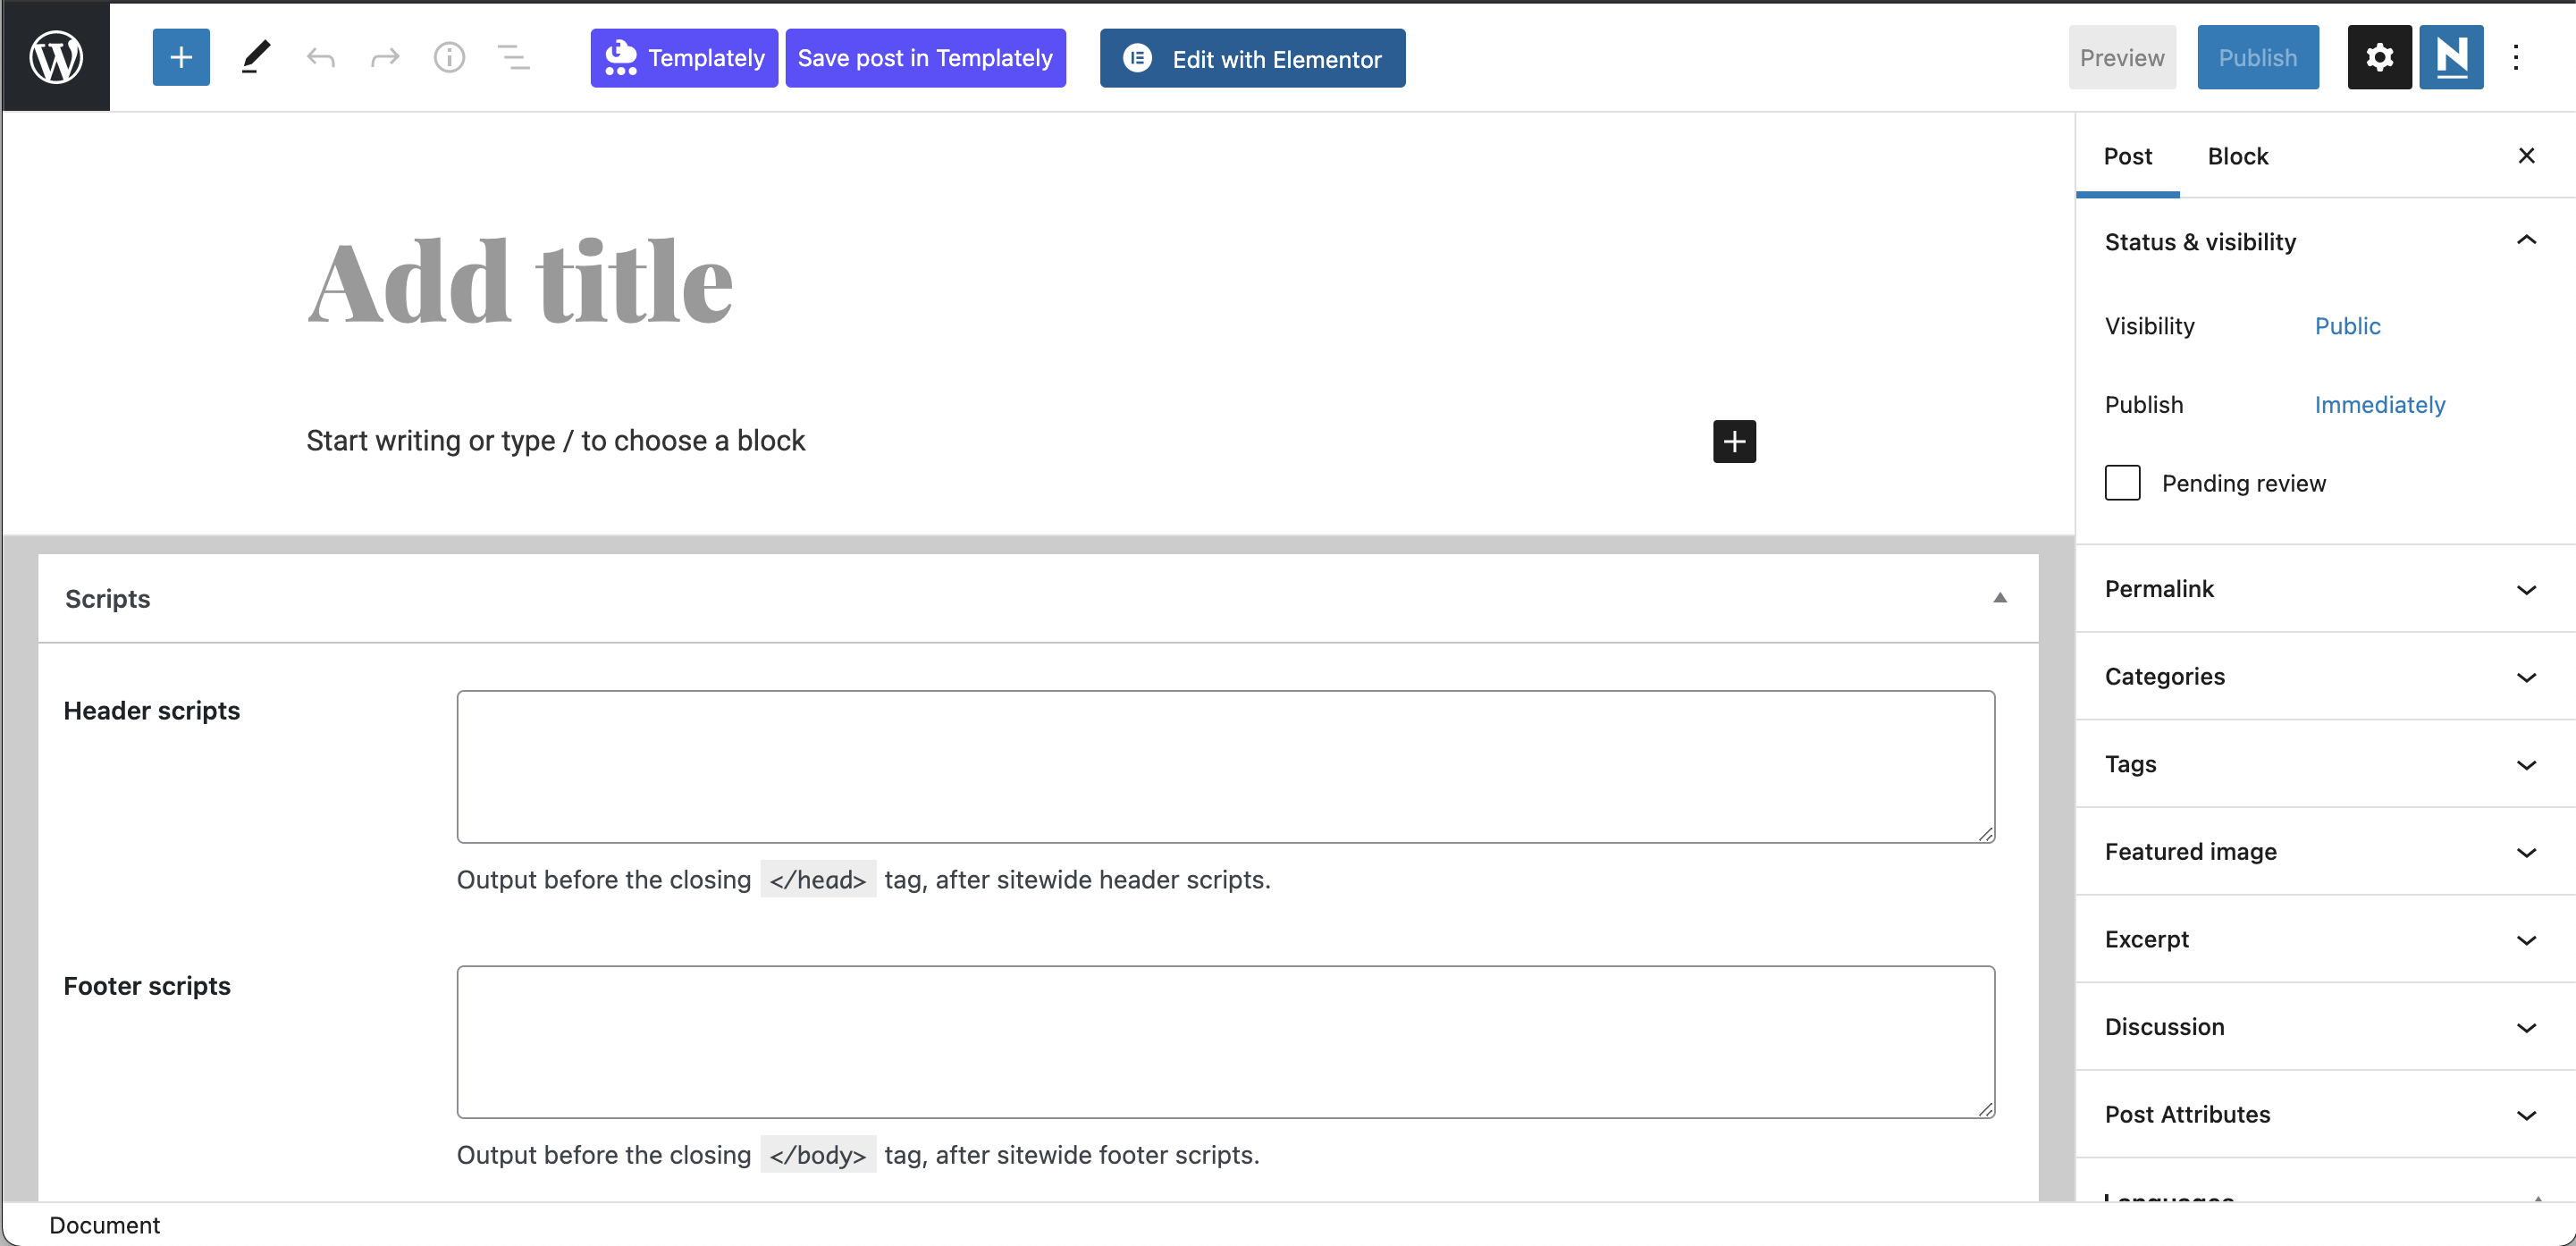Click the Public visibility link
Image resolution: width=2576 pixels, height=1246 pixels.
click(x=2347, y=326)
